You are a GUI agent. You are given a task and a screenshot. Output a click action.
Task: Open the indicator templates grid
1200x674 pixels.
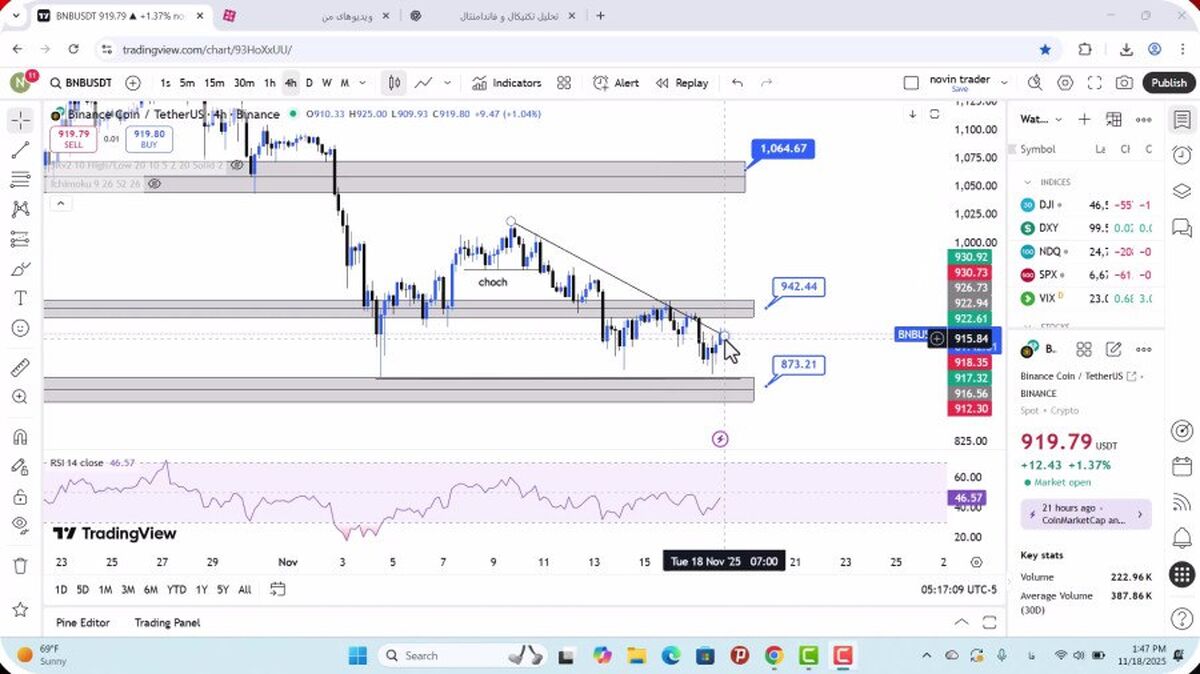pos(564,83)
